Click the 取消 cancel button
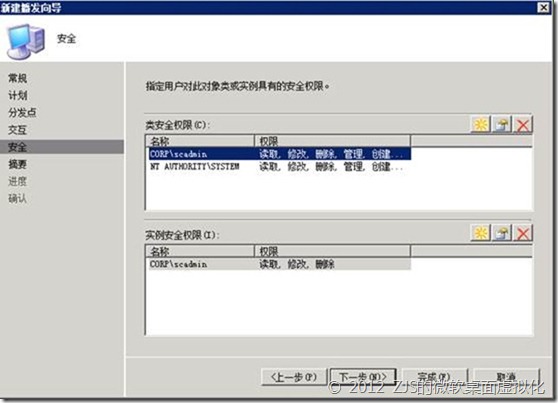The height and width of the screenshot is (403, 558). coord(506,377)
